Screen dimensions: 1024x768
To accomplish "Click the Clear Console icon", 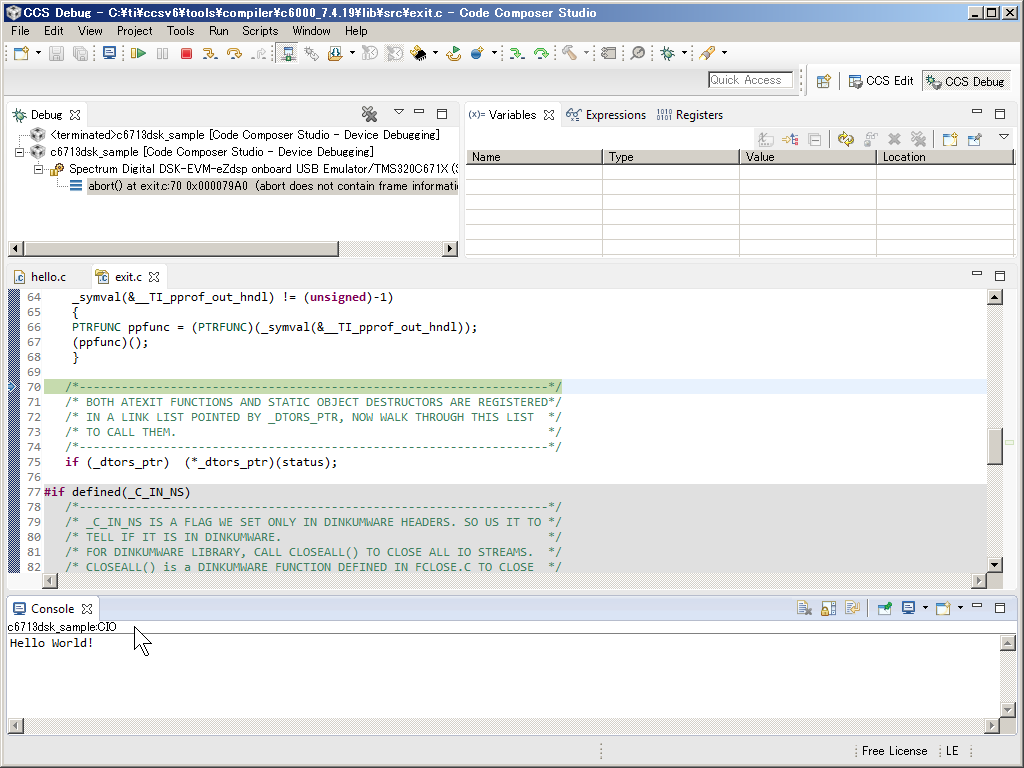I will [x=805, y=609].
